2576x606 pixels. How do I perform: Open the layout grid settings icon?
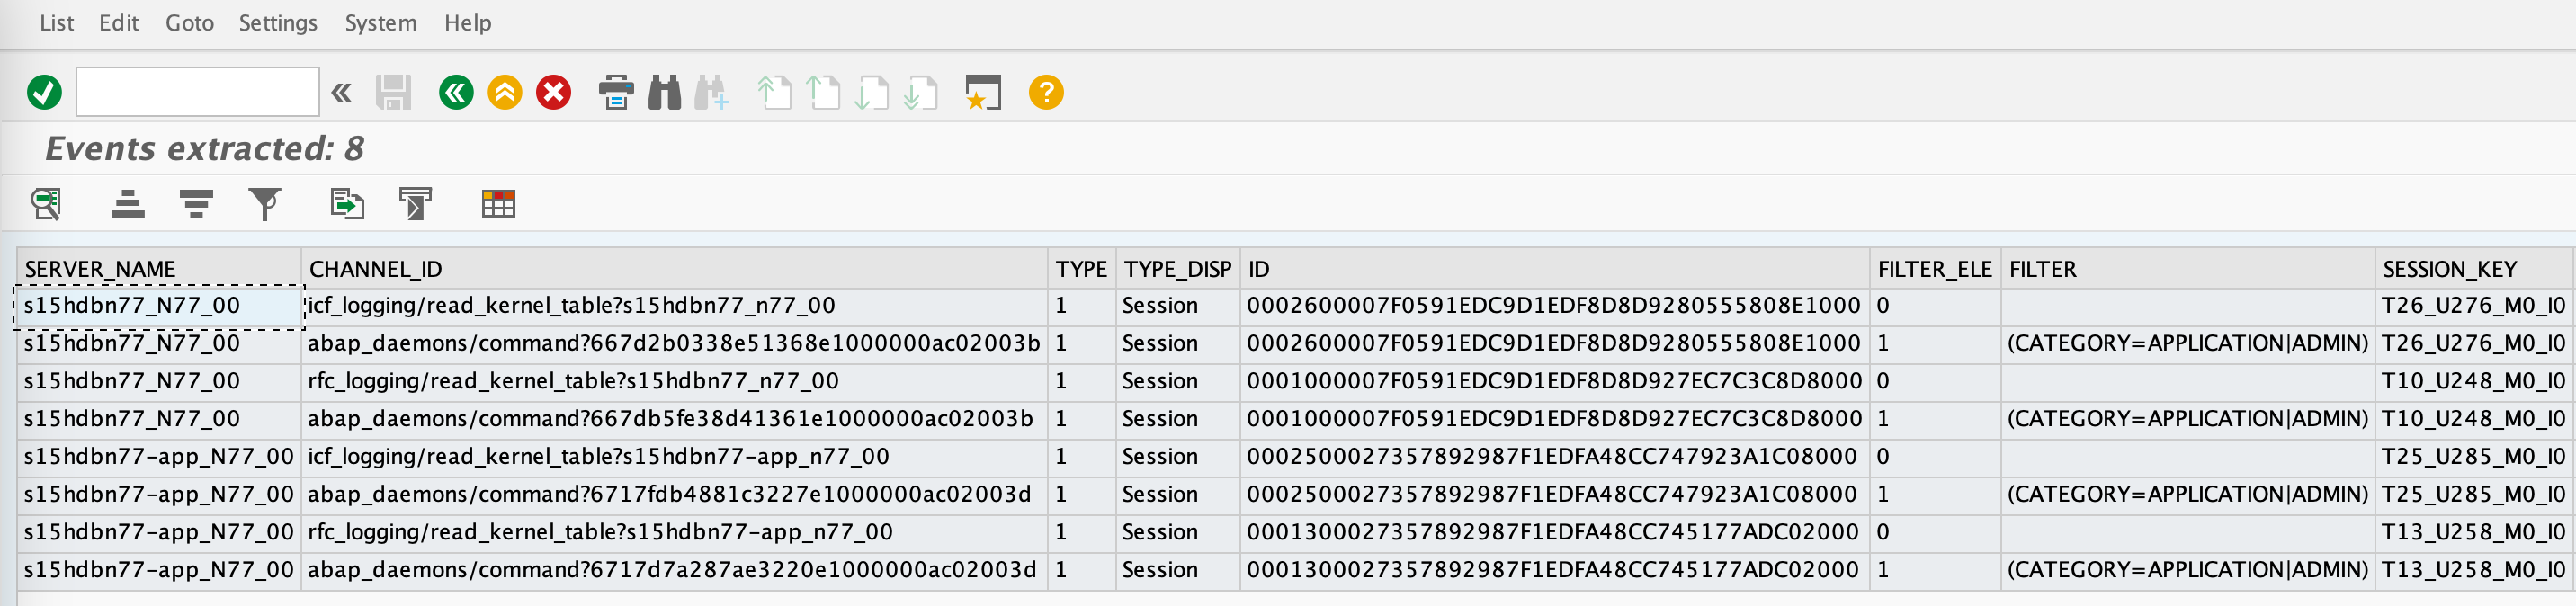click(498, 204)
